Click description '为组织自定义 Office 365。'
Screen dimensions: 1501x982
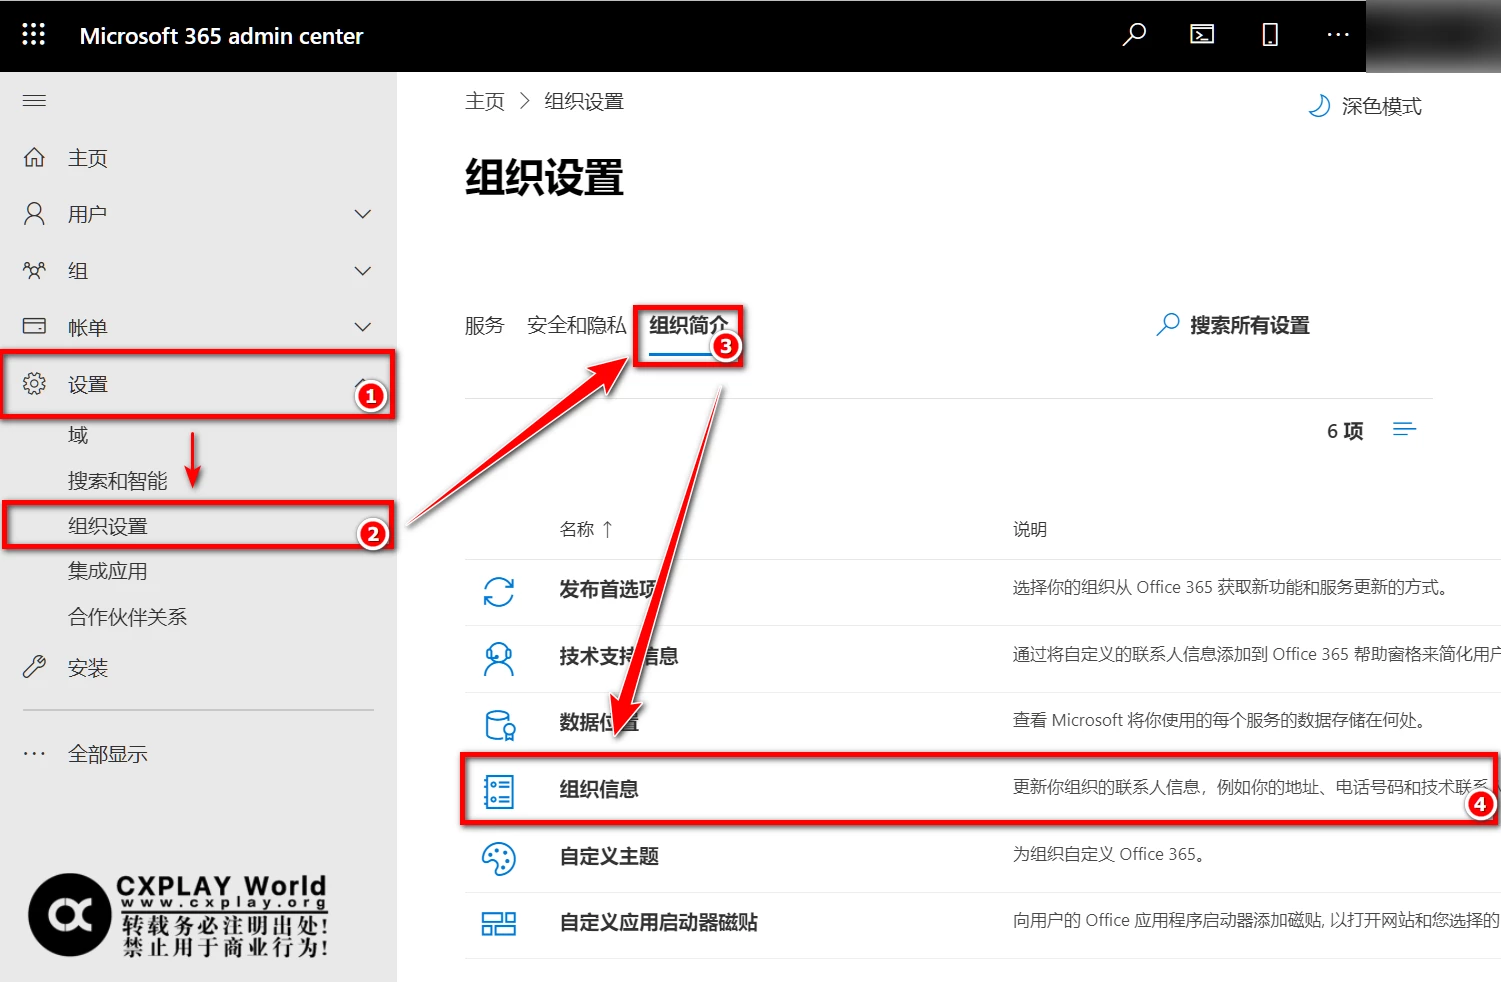click(x=1110, y=854)
